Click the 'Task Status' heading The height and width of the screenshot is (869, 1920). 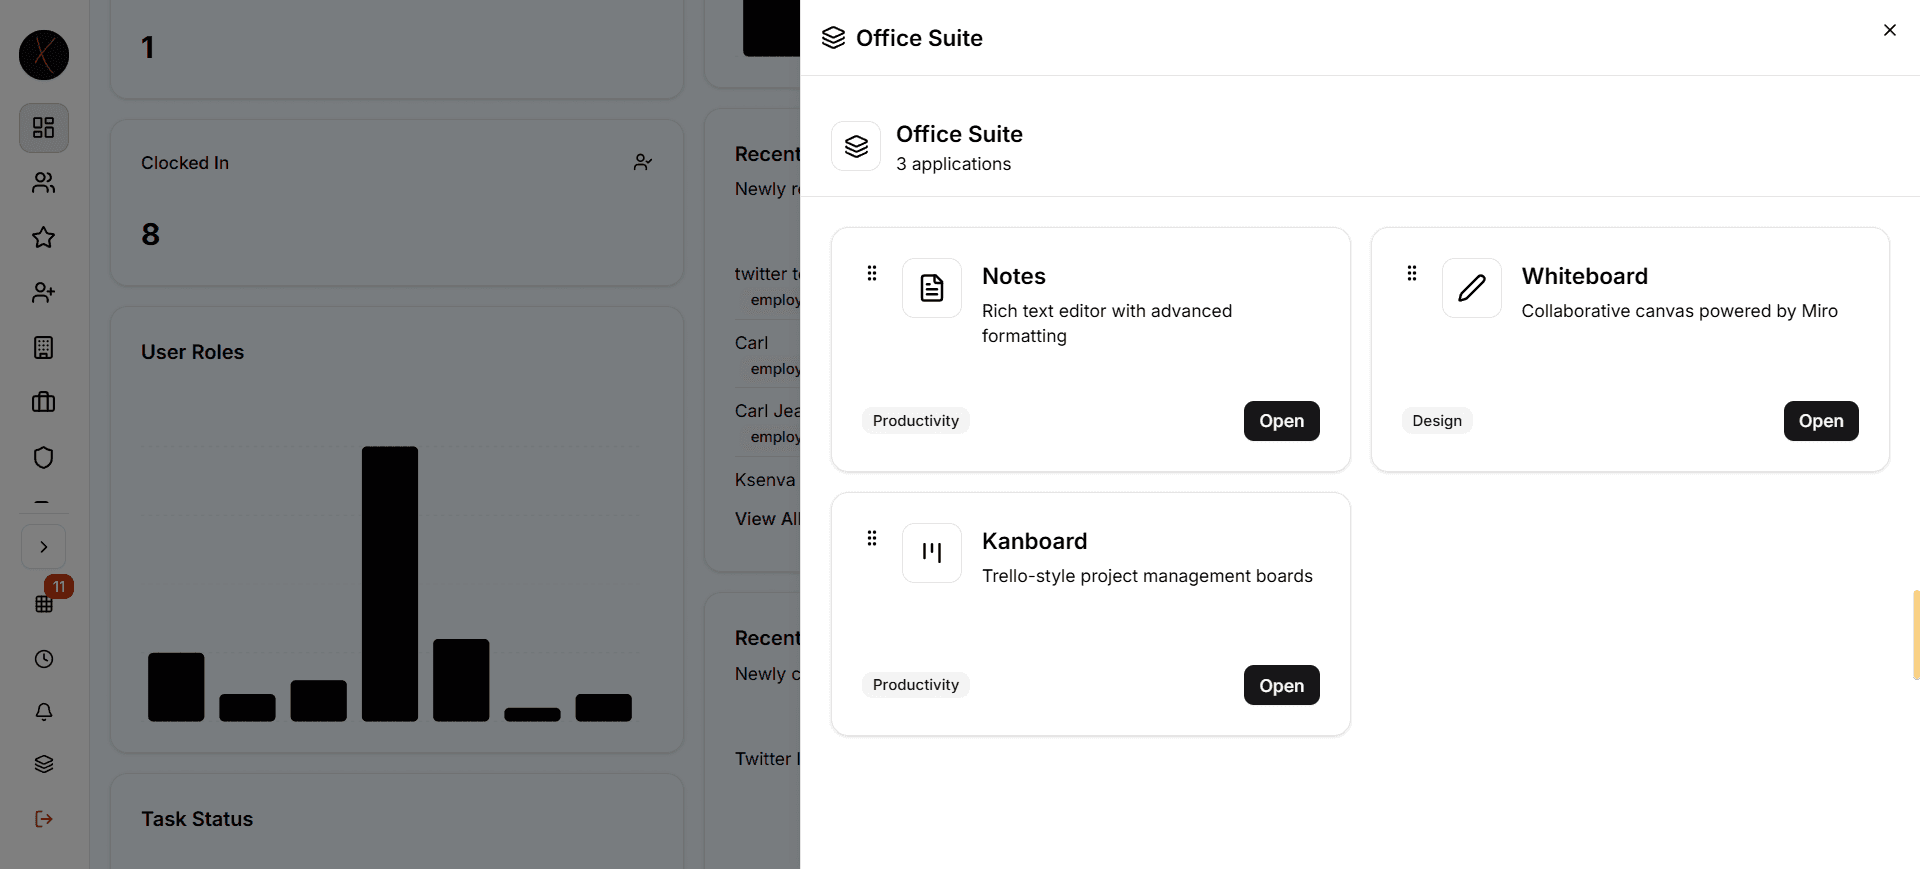pyautogui.click(x=197, y=819)
